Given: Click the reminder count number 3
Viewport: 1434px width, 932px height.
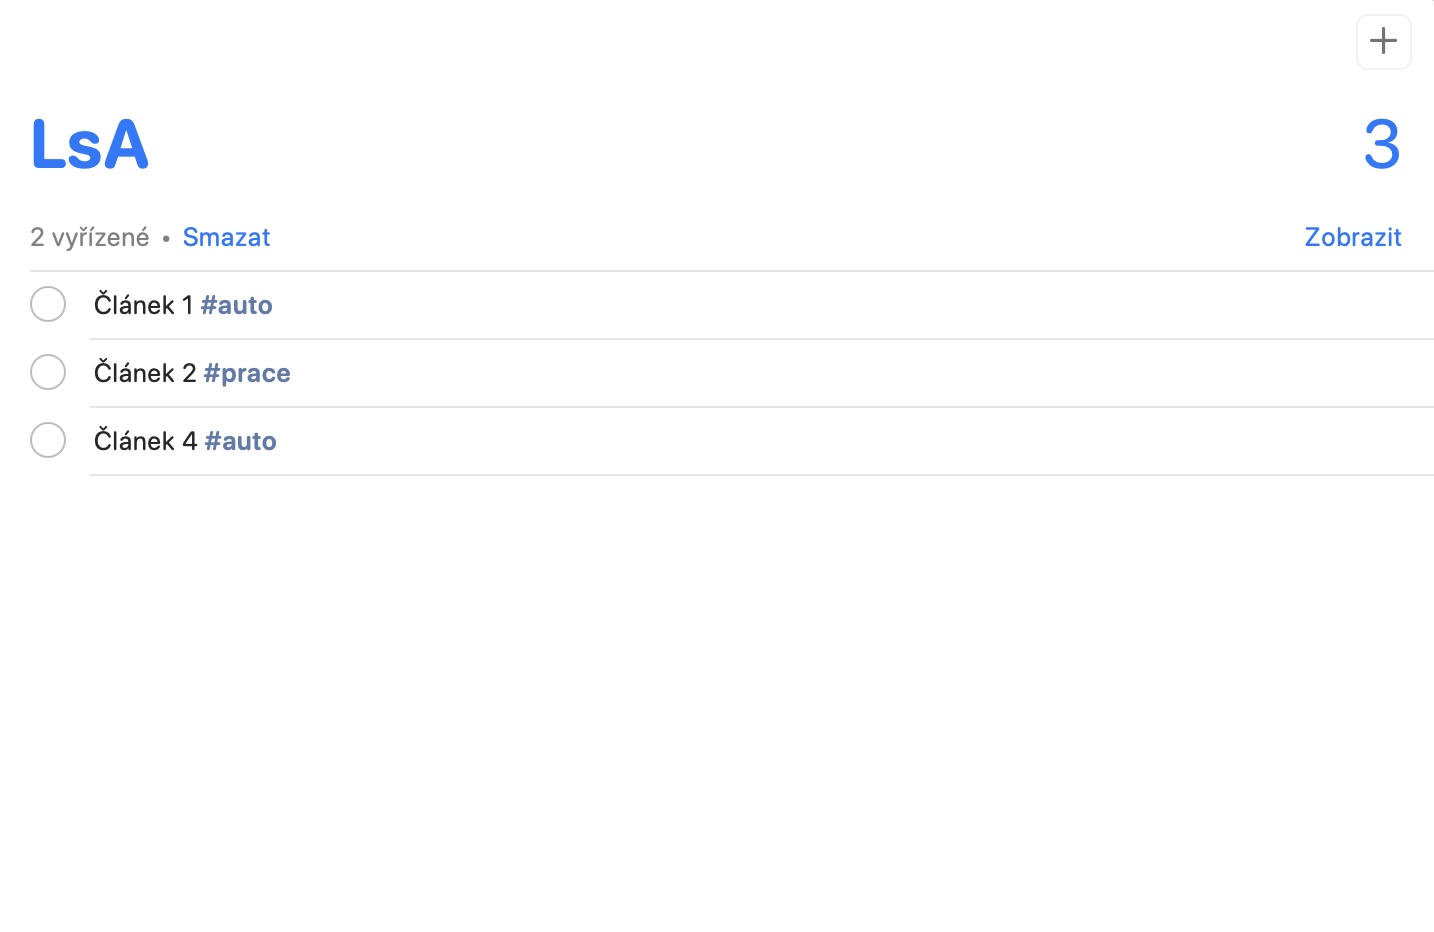Looking at the screenshot, I should [x=1381, y=144].
